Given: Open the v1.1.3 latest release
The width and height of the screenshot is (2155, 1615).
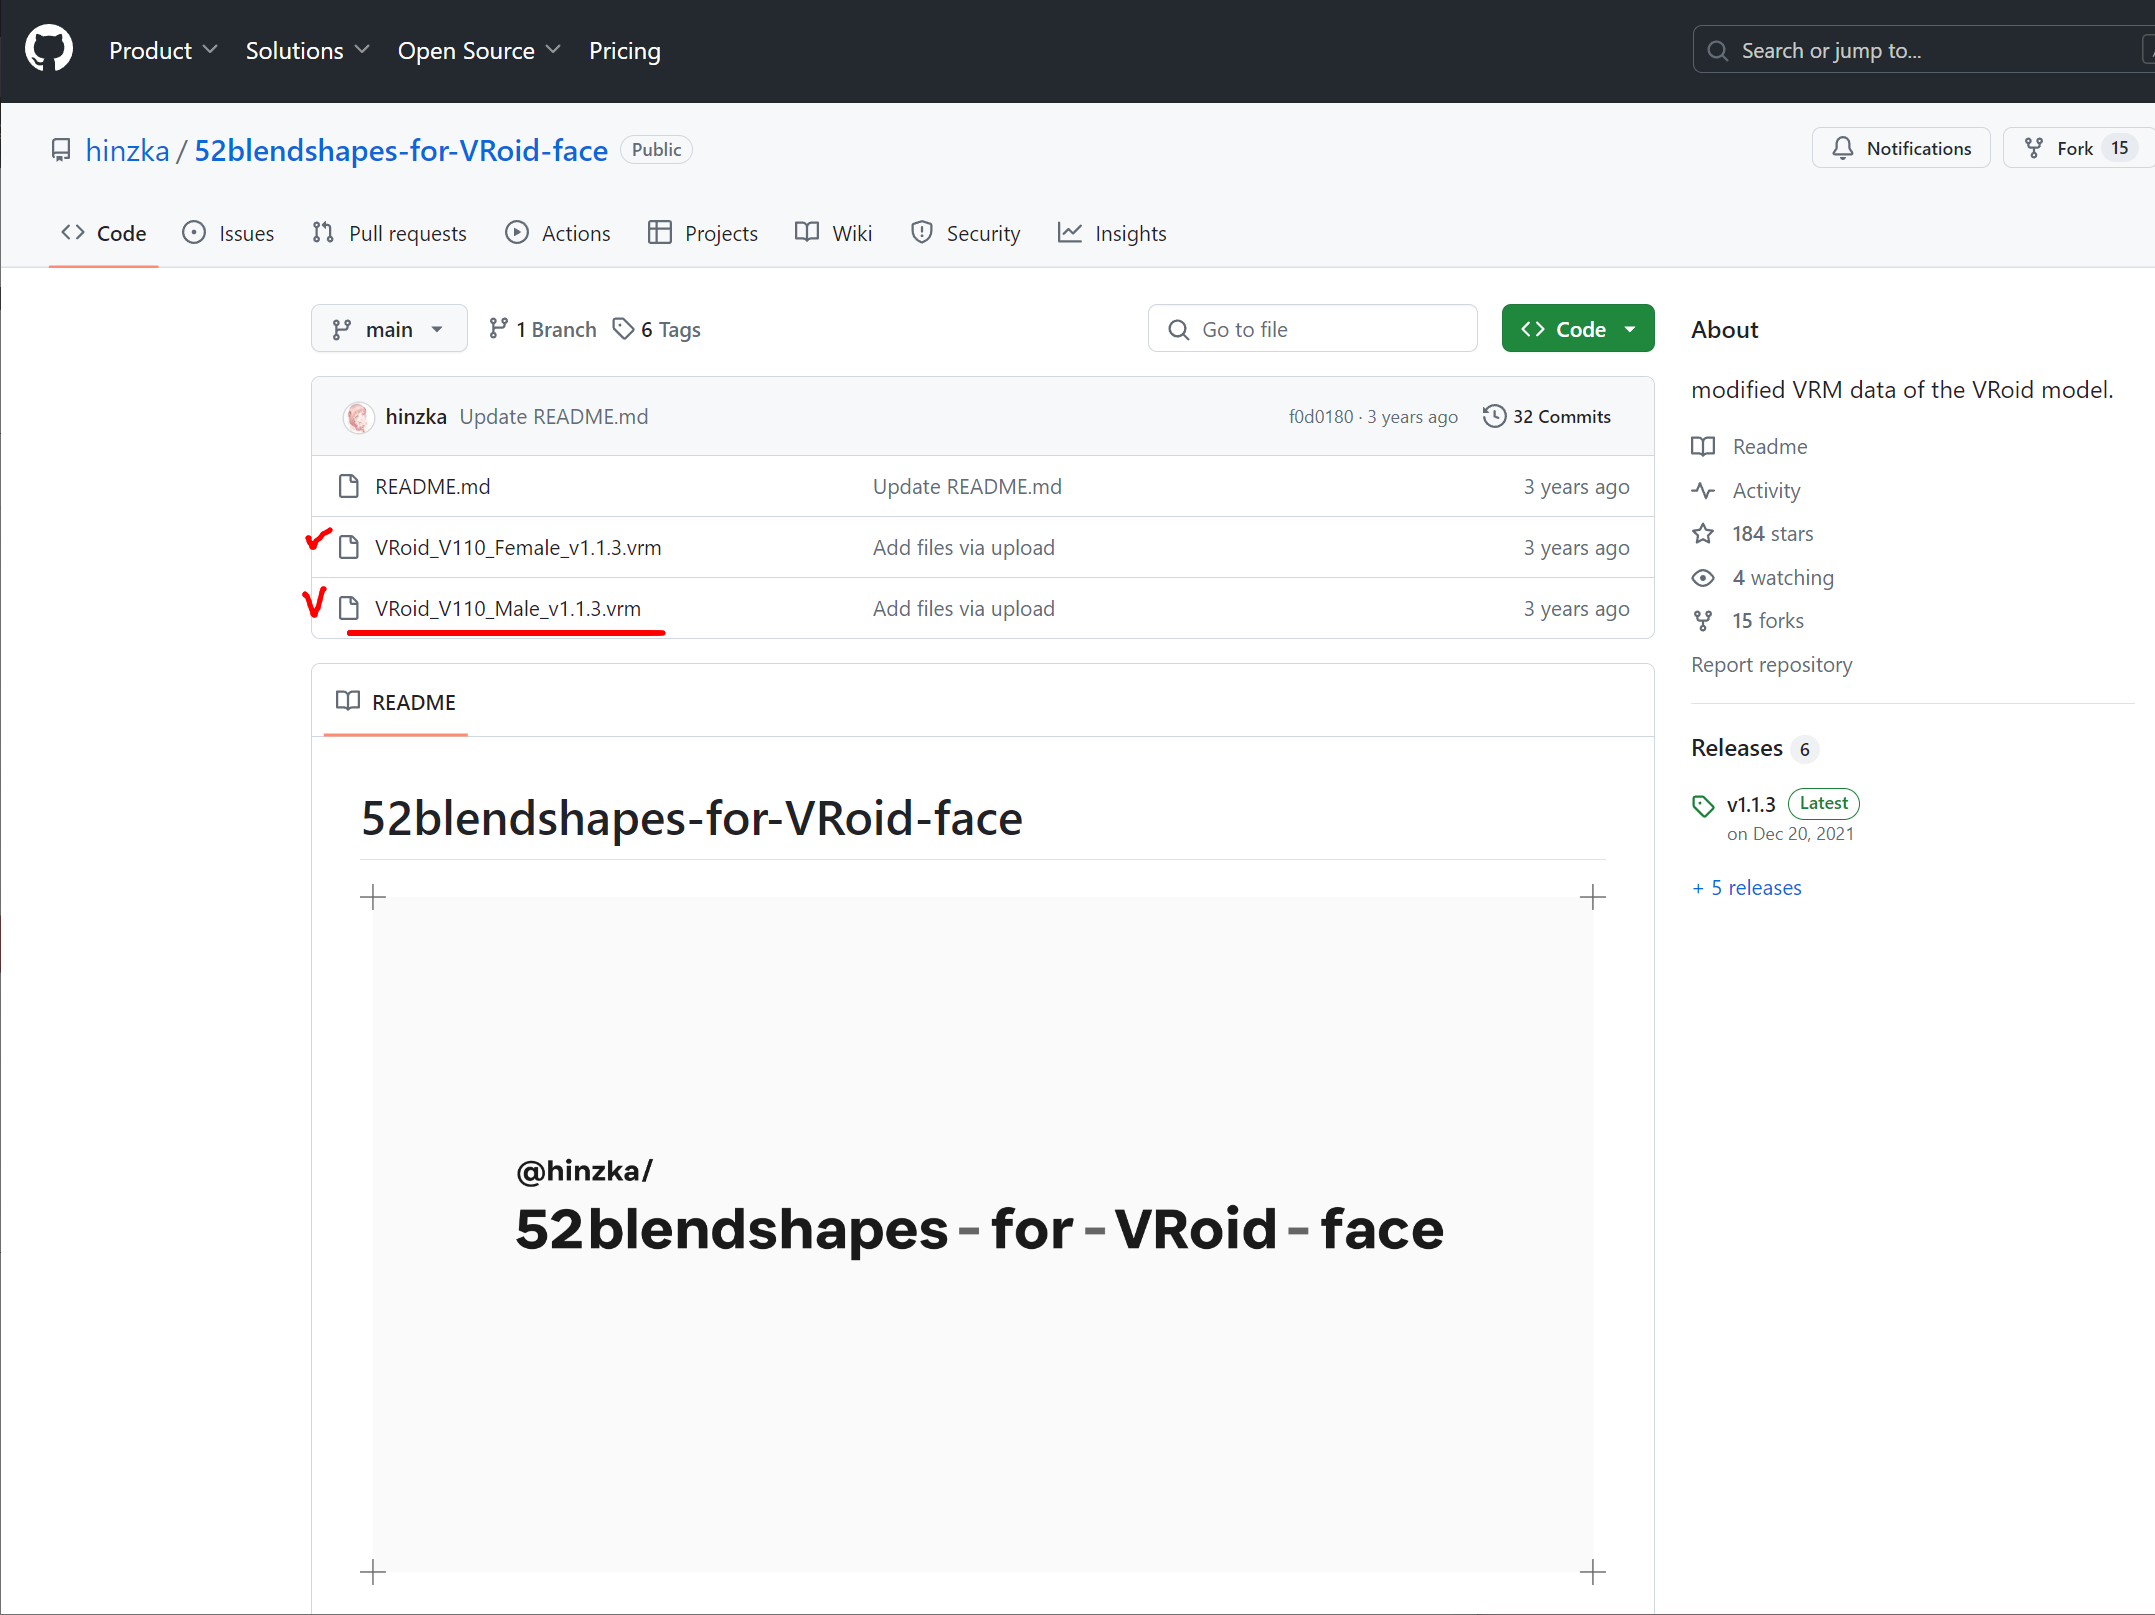Looking at the screenshot, I should pos(1750,804).
